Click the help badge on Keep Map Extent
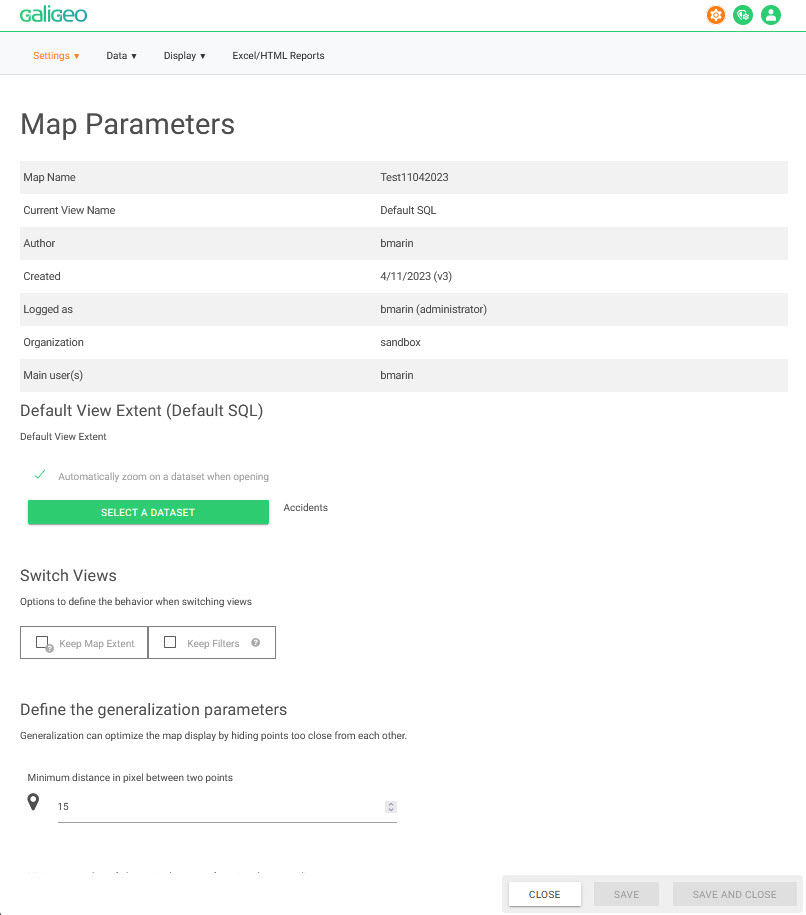Screen dimensions: 806x915 point(49,648)
